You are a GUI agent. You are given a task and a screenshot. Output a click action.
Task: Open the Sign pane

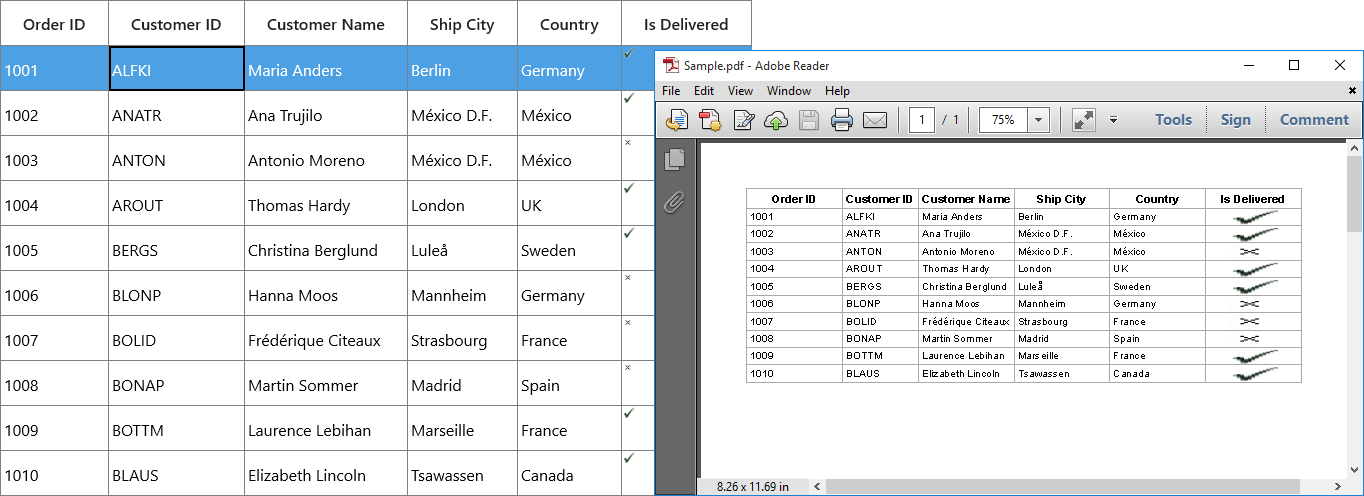tap(1235, 120)
